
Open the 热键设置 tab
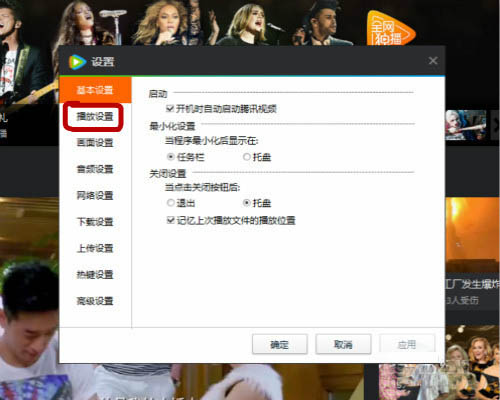[95, 274]
